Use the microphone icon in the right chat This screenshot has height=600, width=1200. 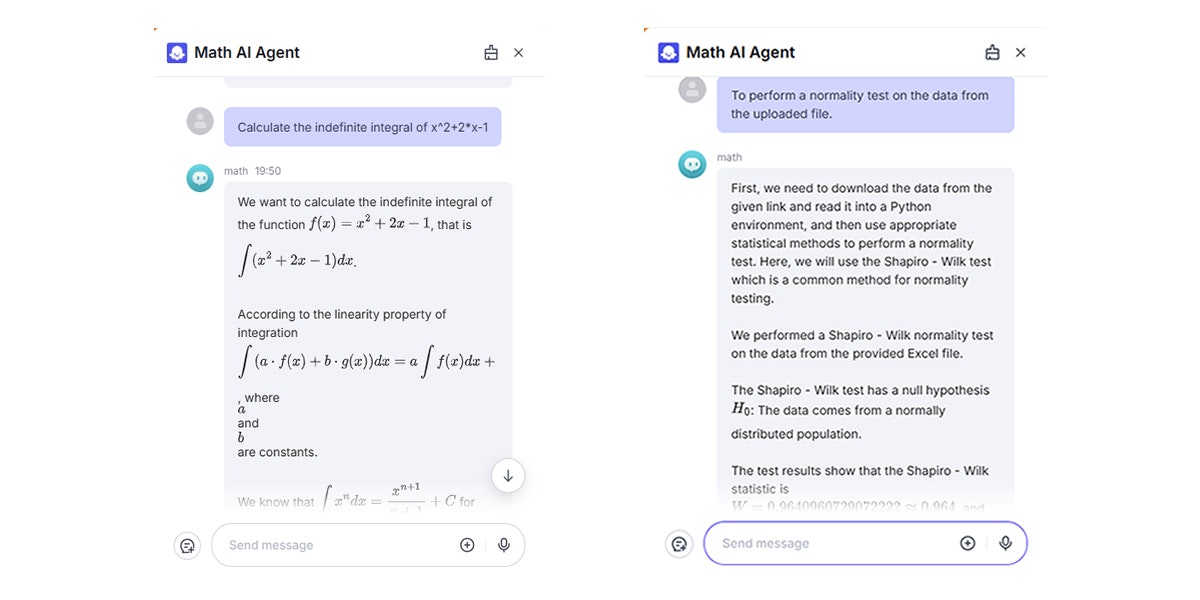tap(1005, 542)
